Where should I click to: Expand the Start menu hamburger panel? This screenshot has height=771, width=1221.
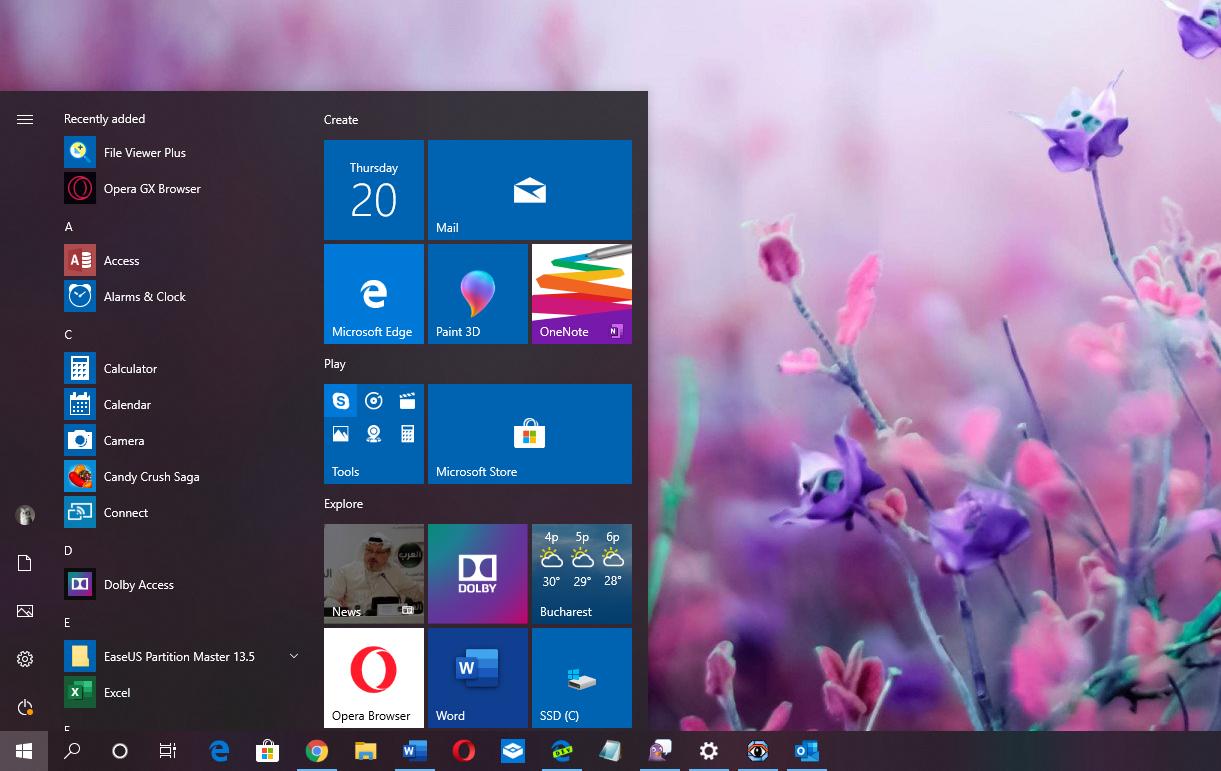pos(25,119)
